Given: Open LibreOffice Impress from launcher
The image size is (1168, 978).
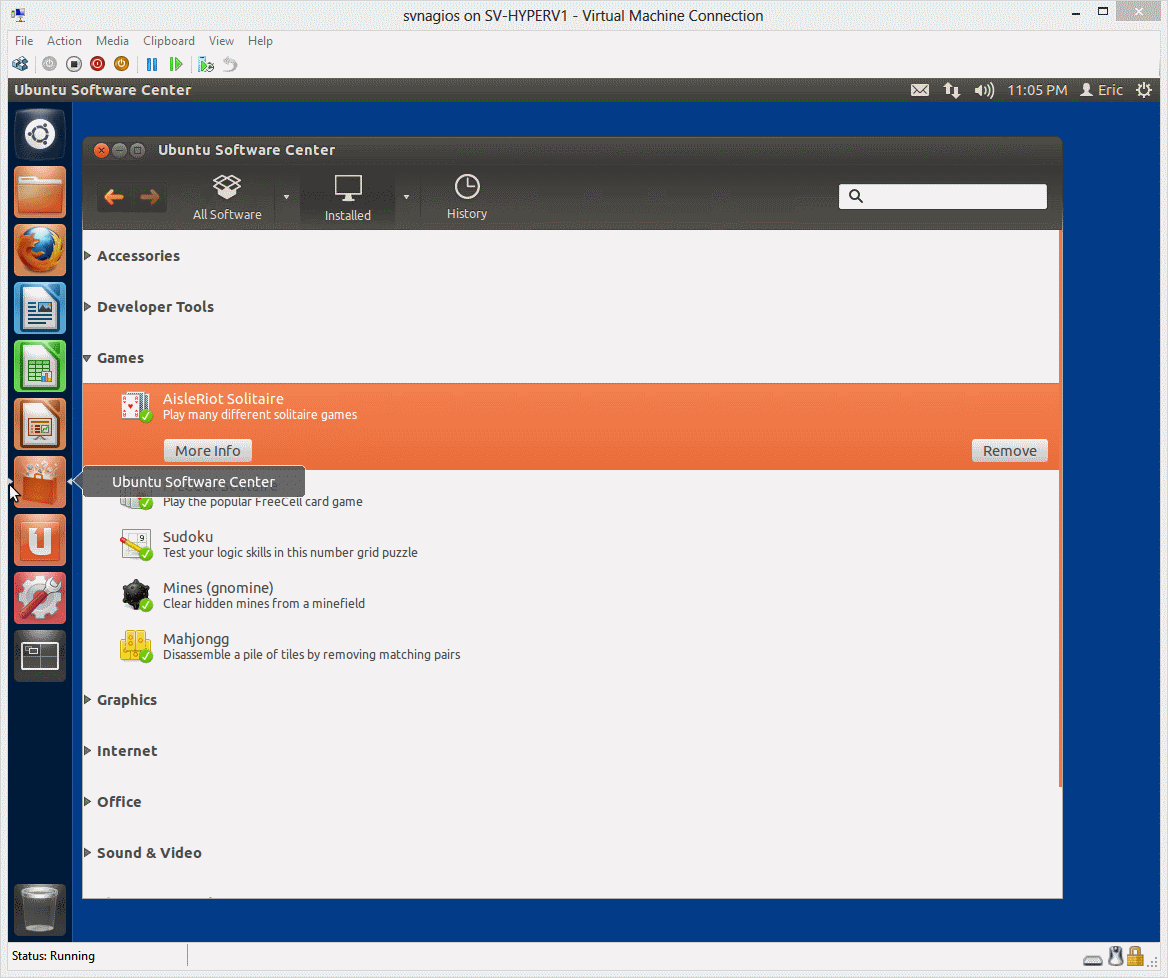Looking at the screenshot, I should point(39,425).
